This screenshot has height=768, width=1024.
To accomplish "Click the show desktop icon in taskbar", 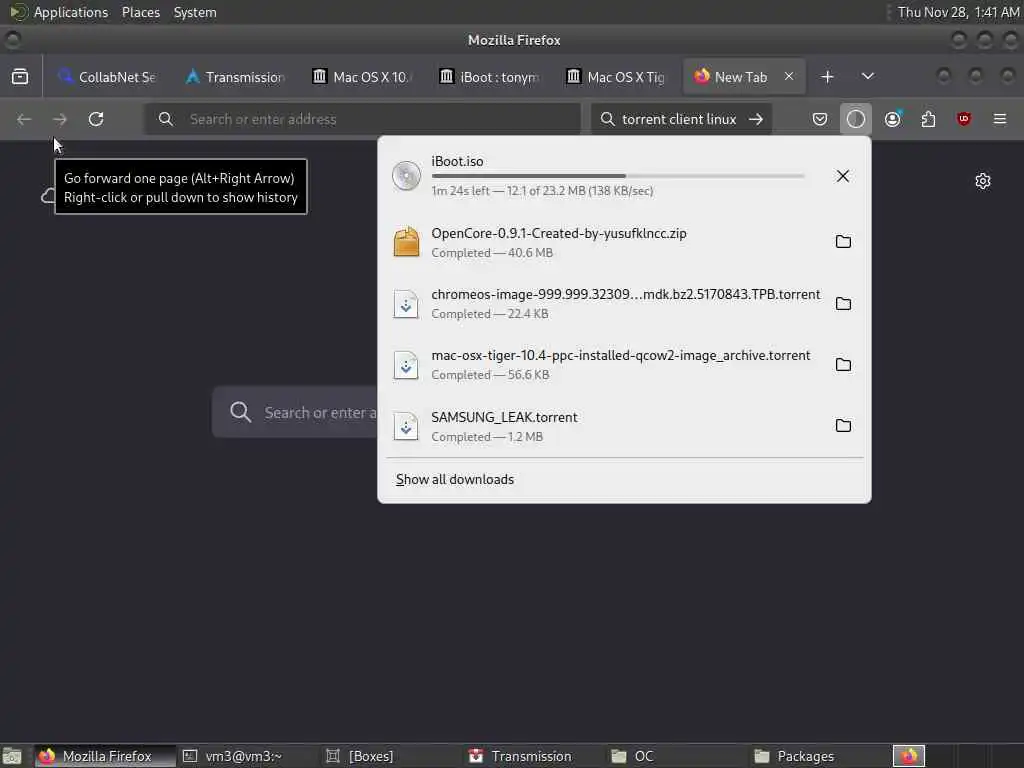I will click(x=12, y=756).
